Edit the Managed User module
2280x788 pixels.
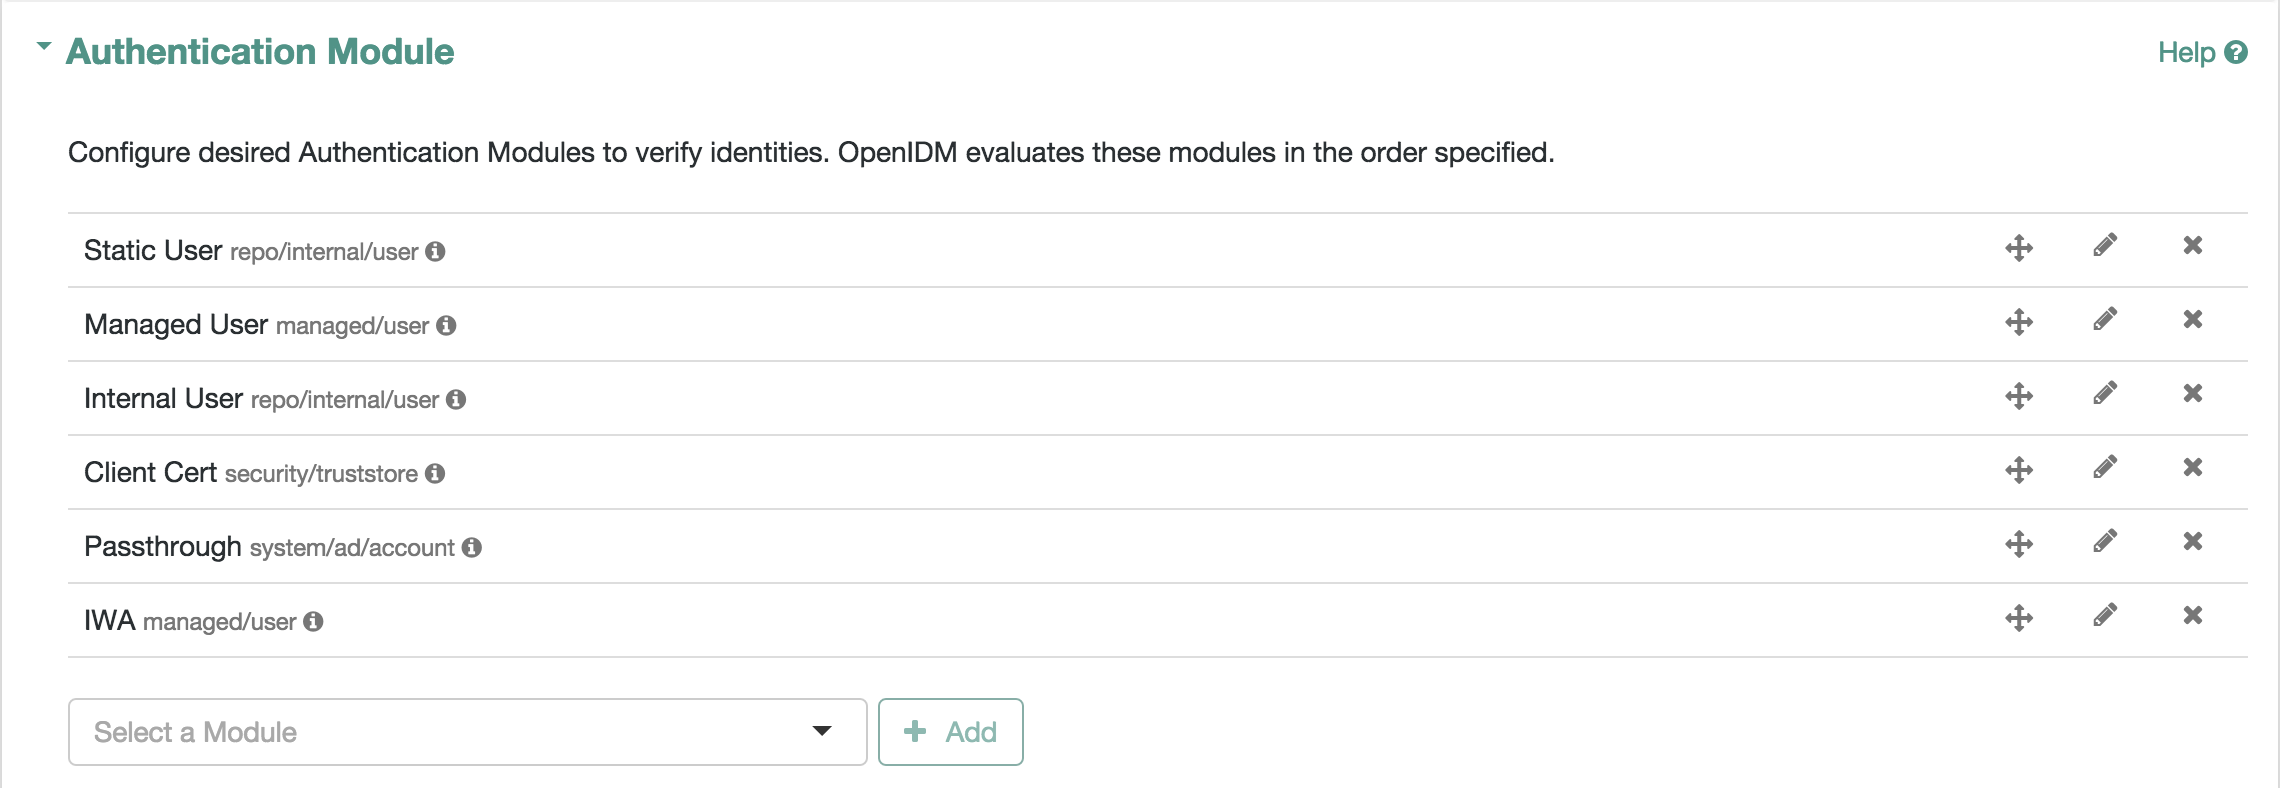[x=2105, y=320]
